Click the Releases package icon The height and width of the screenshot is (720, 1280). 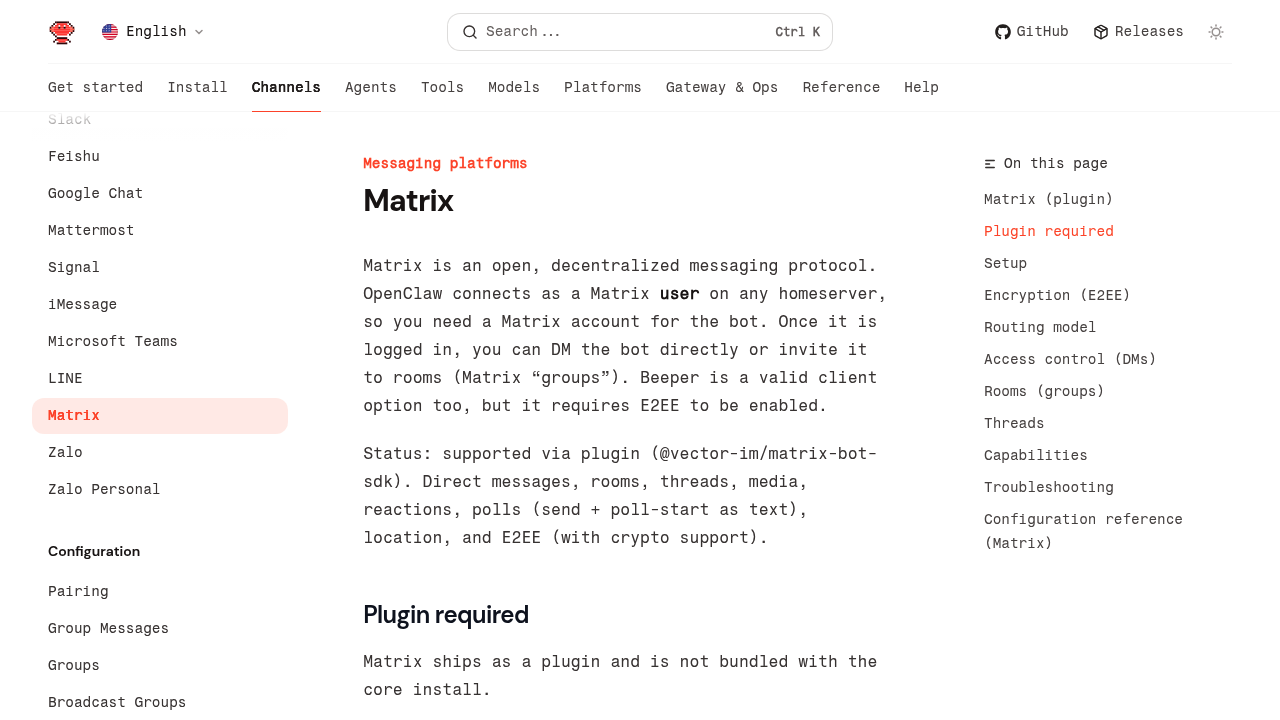1101,32
